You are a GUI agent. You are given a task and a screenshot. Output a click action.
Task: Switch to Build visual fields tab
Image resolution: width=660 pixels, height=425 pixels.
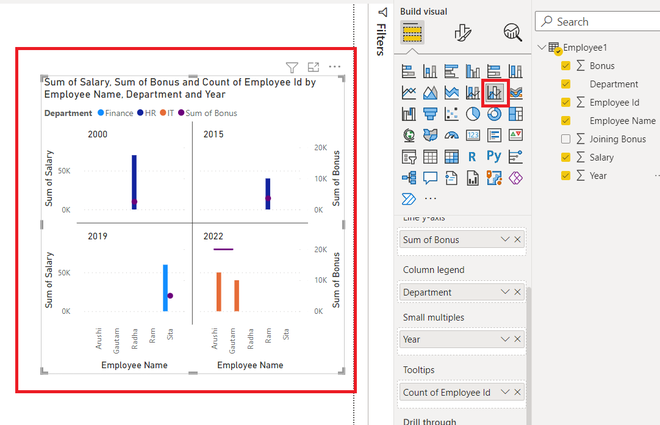412,33
